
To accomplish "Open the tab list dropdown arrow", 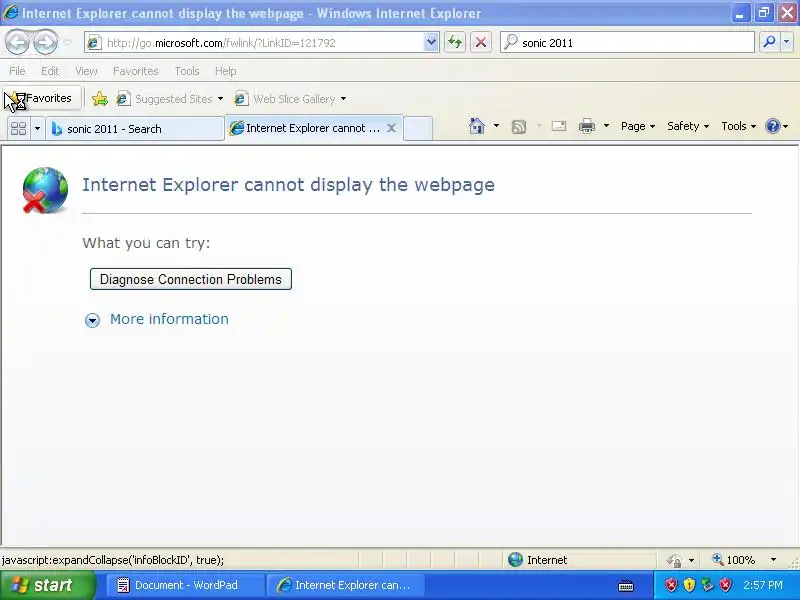I will click(x=37, y=128).
